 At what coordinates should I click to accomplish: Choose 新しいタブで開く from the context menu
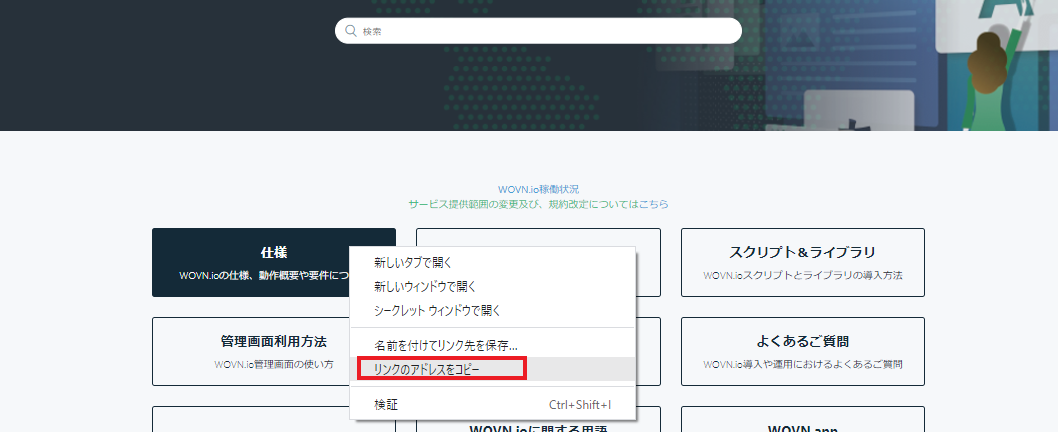(x=413, y=263)
